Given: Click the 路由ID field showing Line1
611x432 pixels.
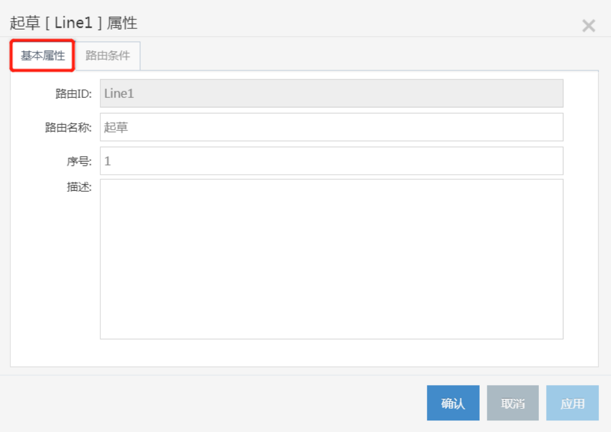Looking at the screenshot, I should (332, 93).
